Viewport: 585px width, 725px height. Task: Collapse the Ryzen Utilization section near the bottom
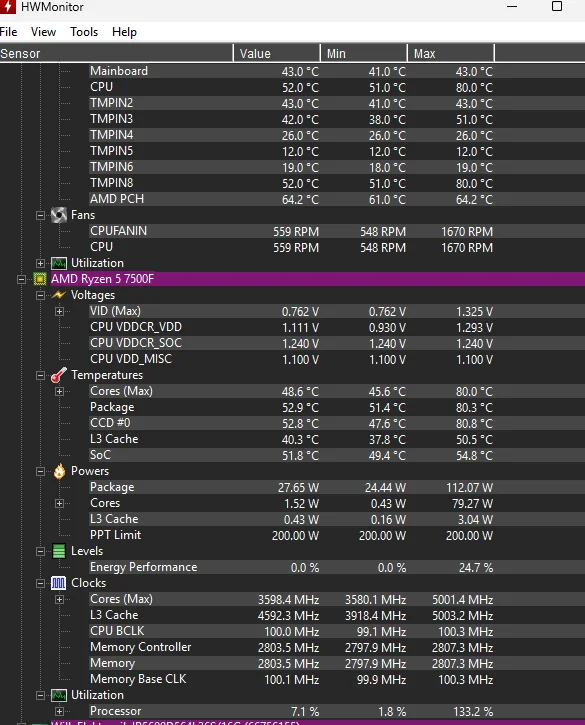[40, 696]
